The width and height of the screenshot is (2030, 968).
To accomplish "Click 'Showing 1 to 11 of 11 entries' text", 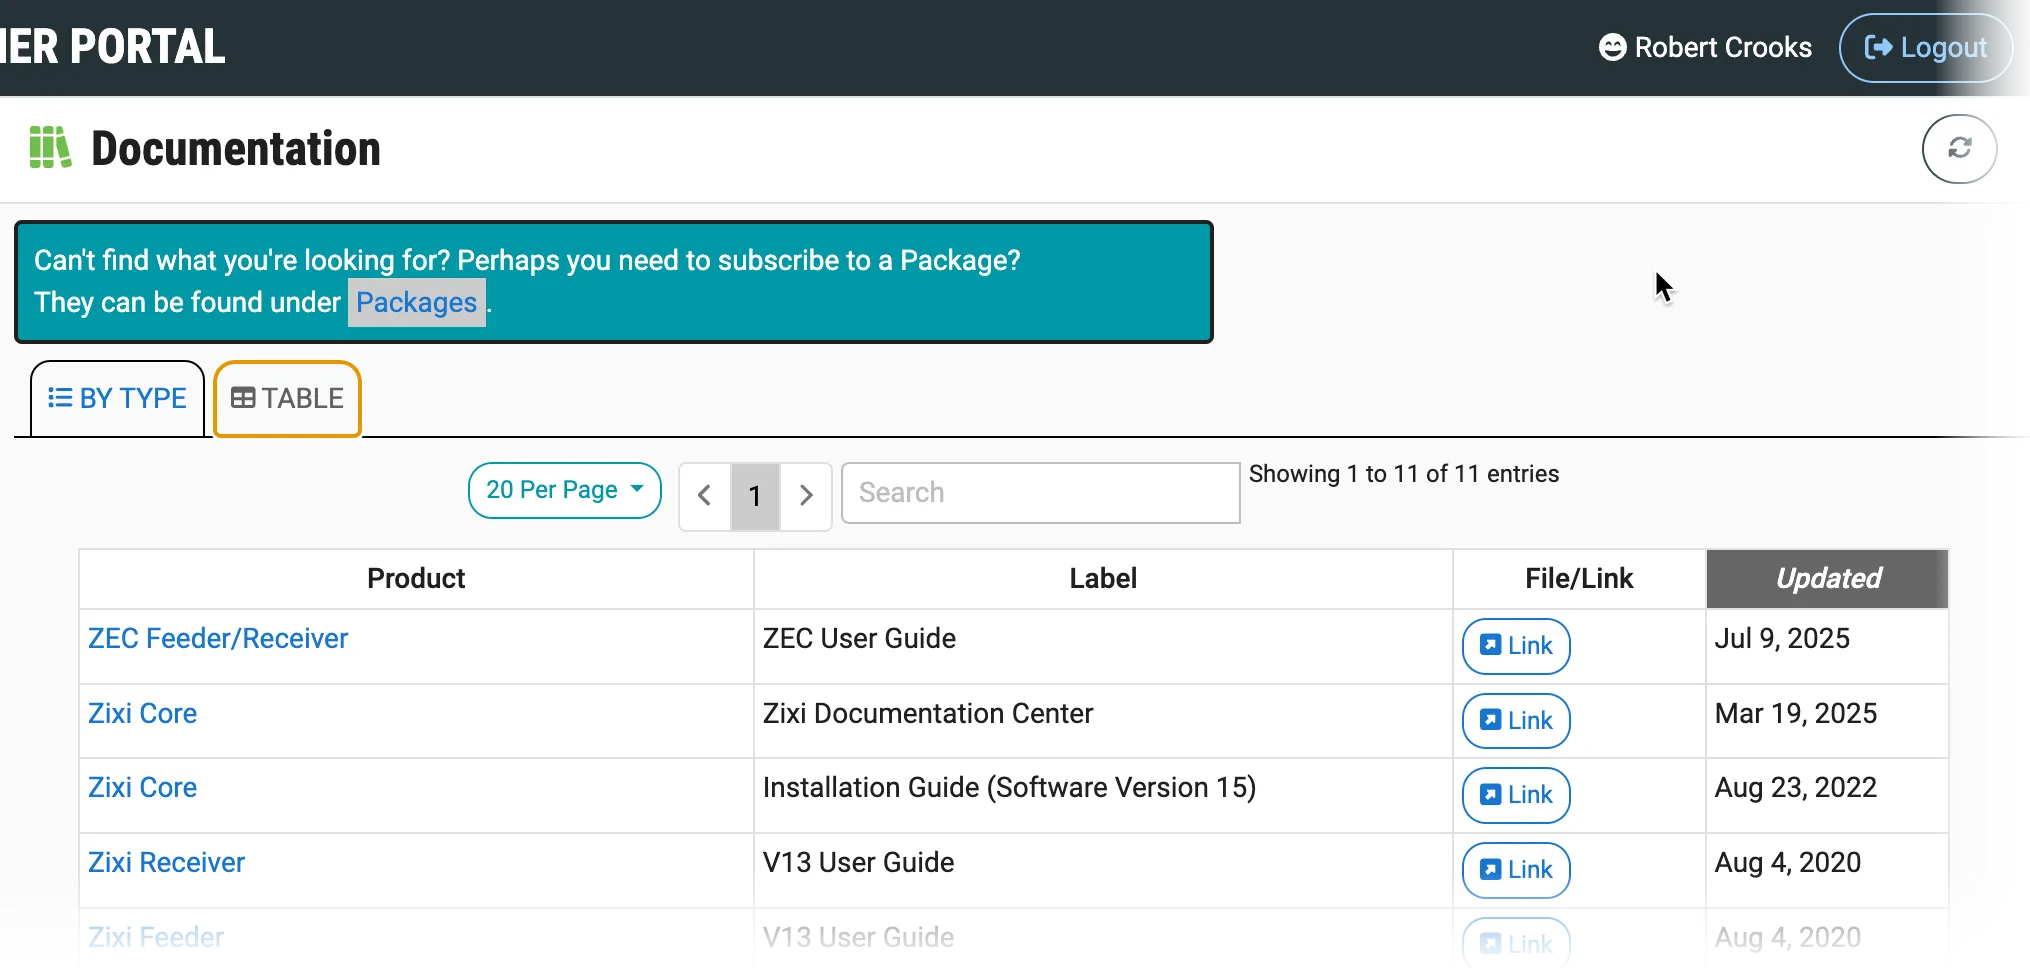I will click(1404, 474).
